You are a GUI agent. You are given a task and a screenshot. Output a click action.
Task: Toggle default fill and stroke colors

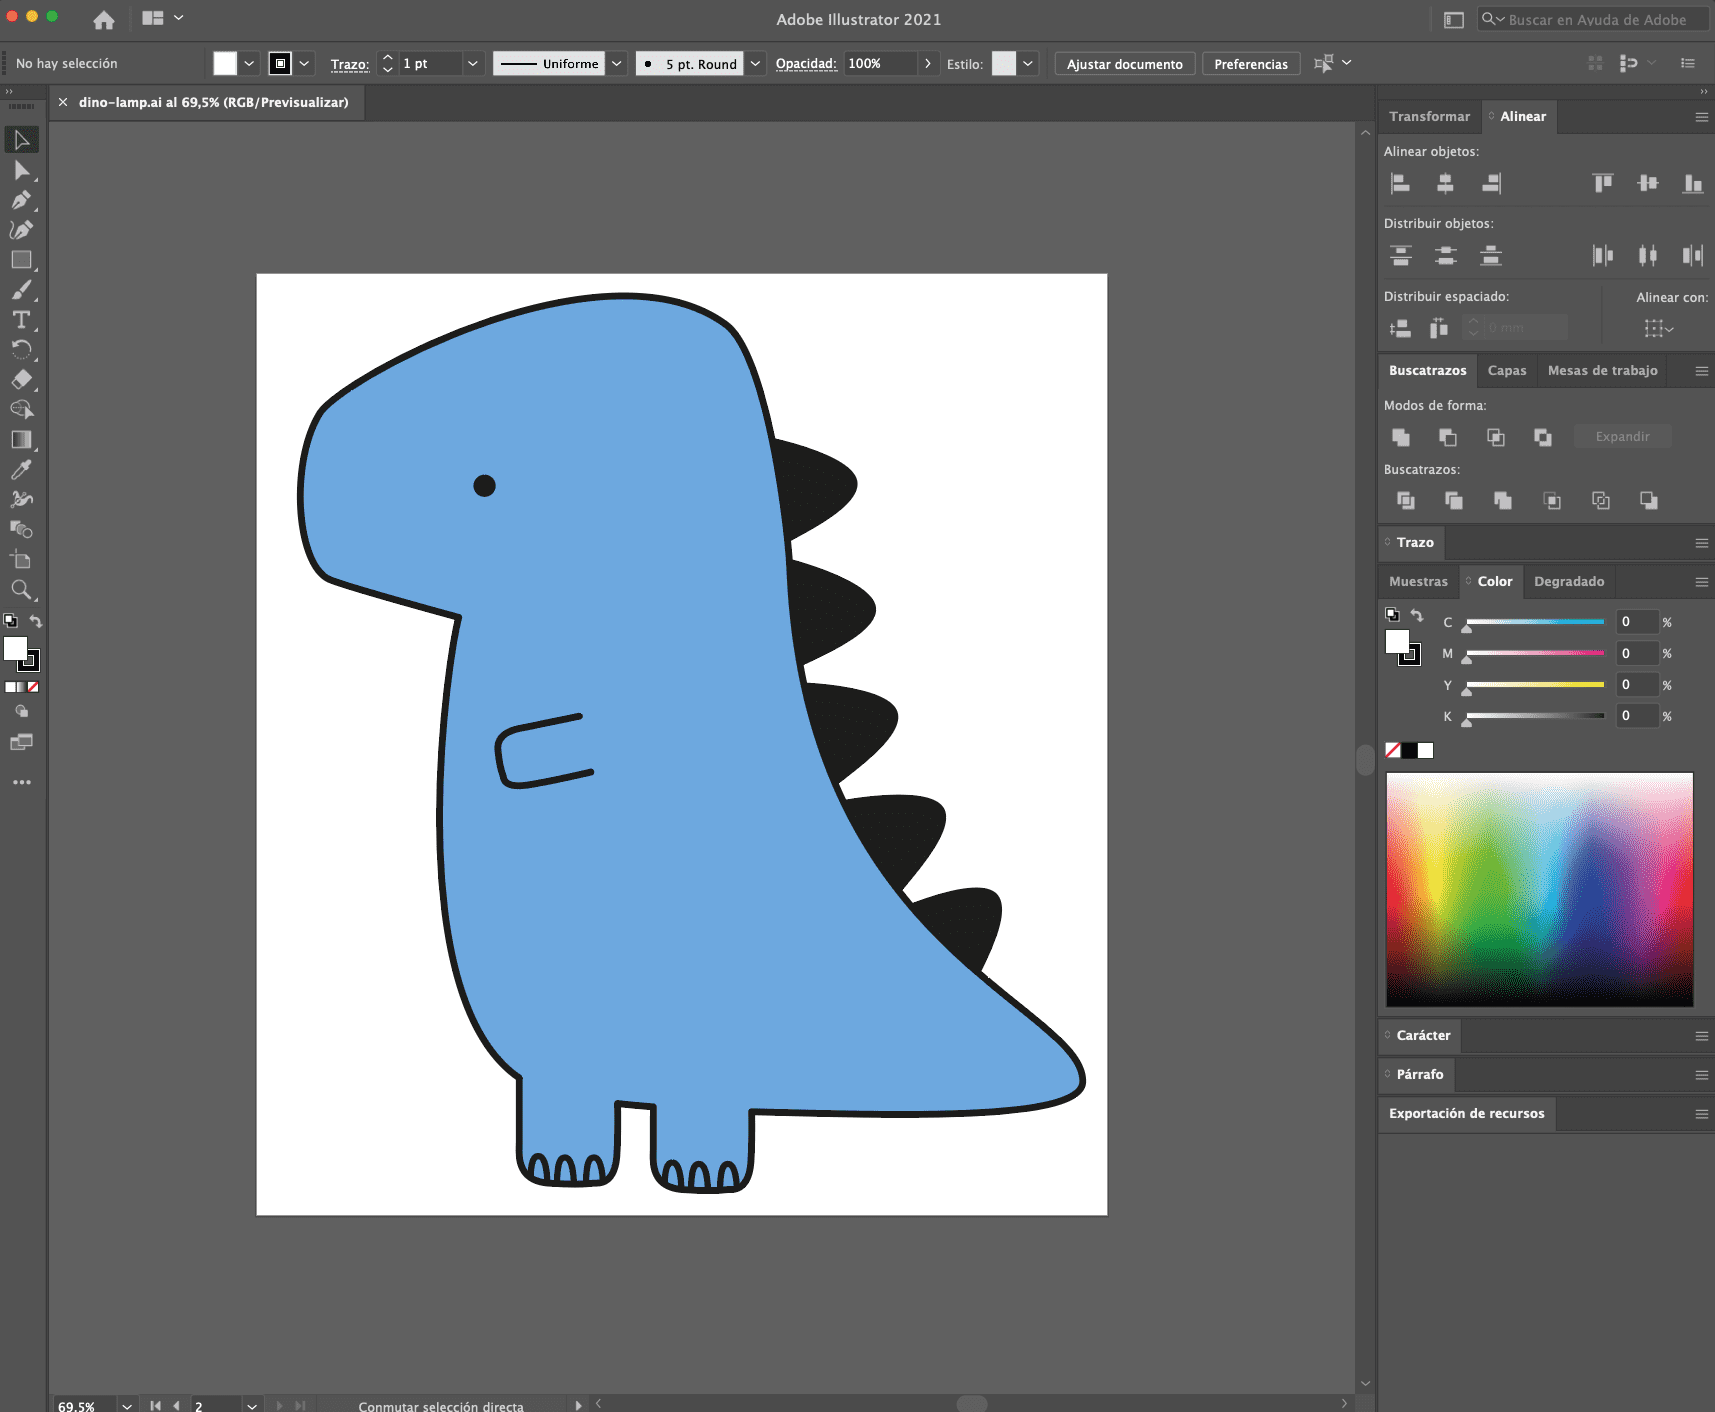pyautogui.click(x=10, y=621)
